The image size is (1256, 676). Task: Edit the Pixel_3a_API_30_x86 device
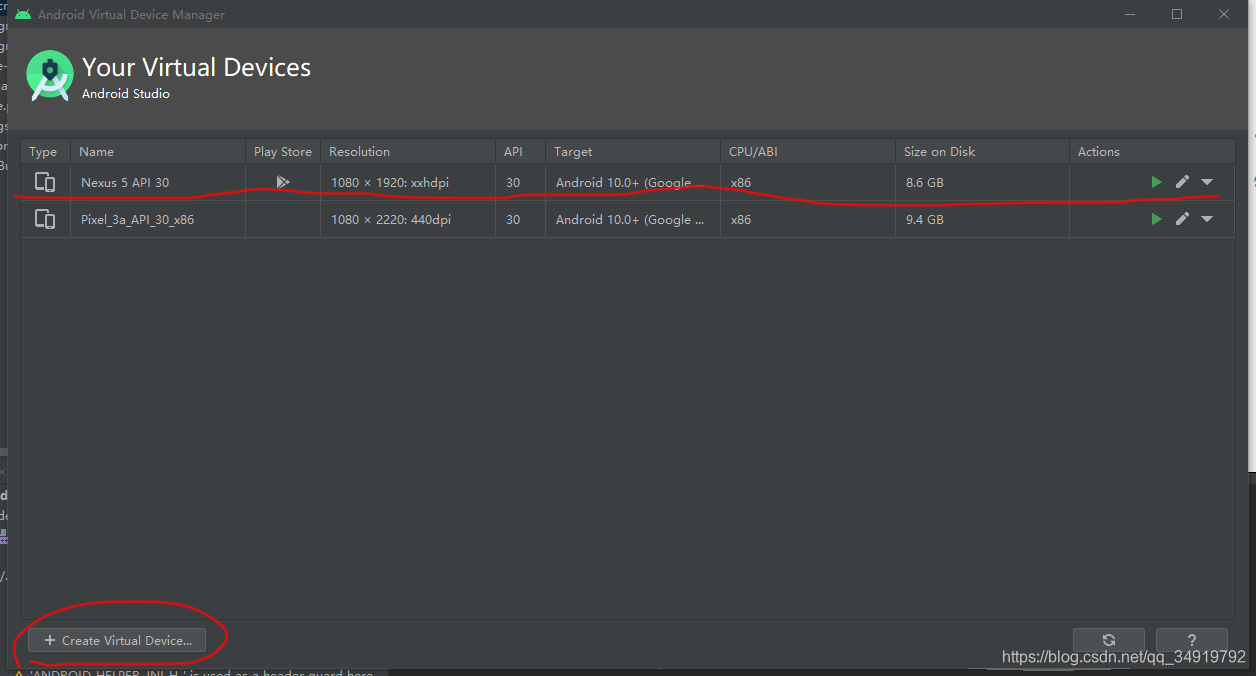coord(1182,219)
